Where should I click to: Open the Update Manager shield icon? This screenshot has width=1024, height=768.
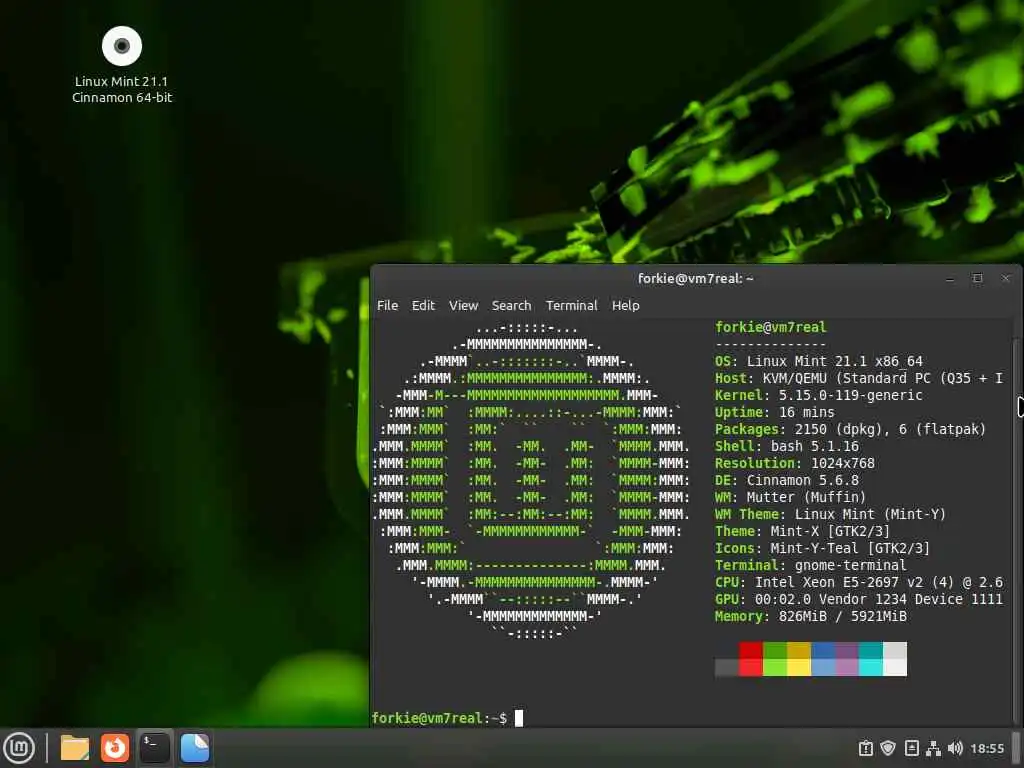tap(888, 748)
